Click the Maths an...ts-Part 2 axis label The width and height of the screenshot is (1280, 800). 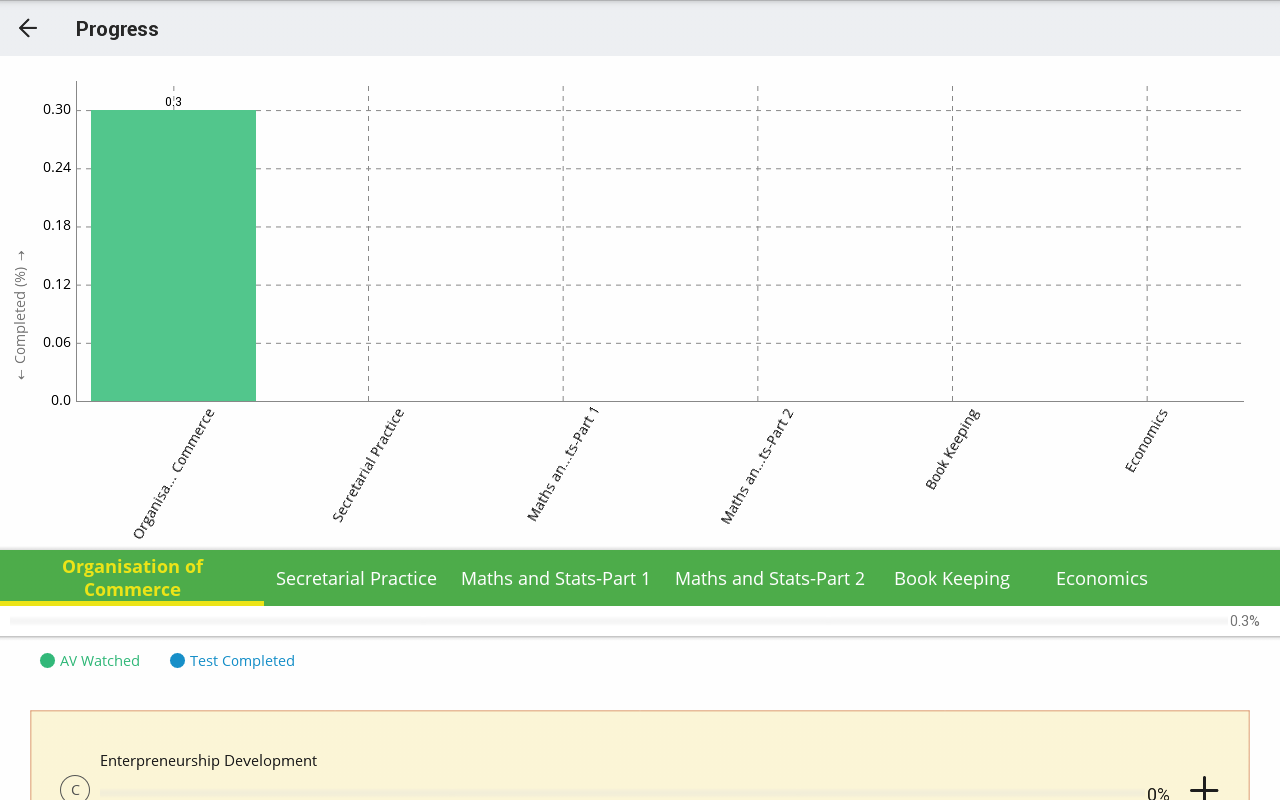coord(757,466)
